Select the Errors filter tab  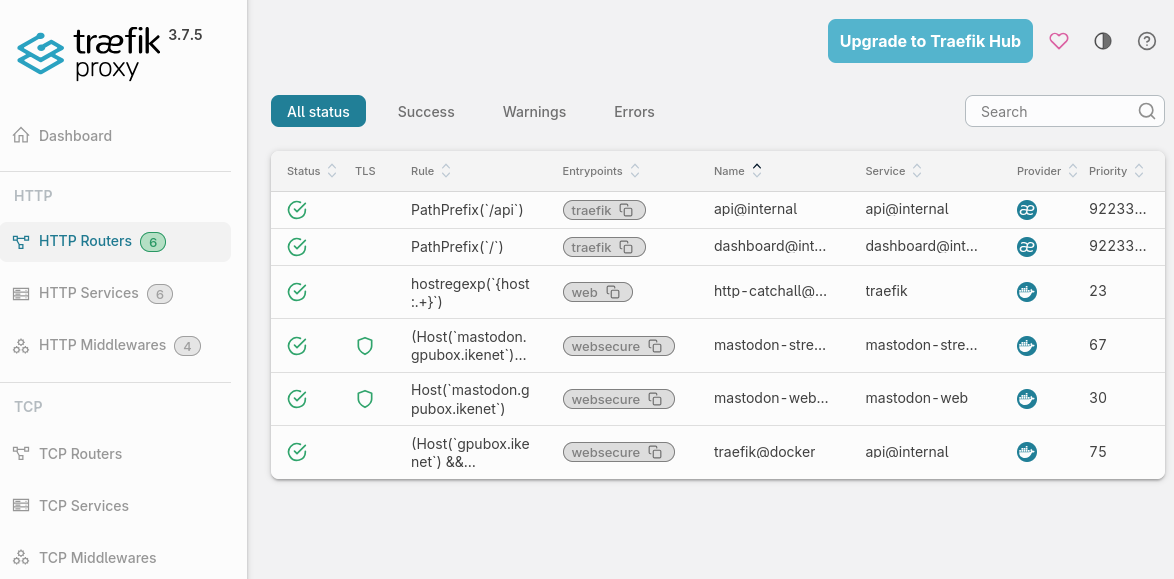point(634,112)
